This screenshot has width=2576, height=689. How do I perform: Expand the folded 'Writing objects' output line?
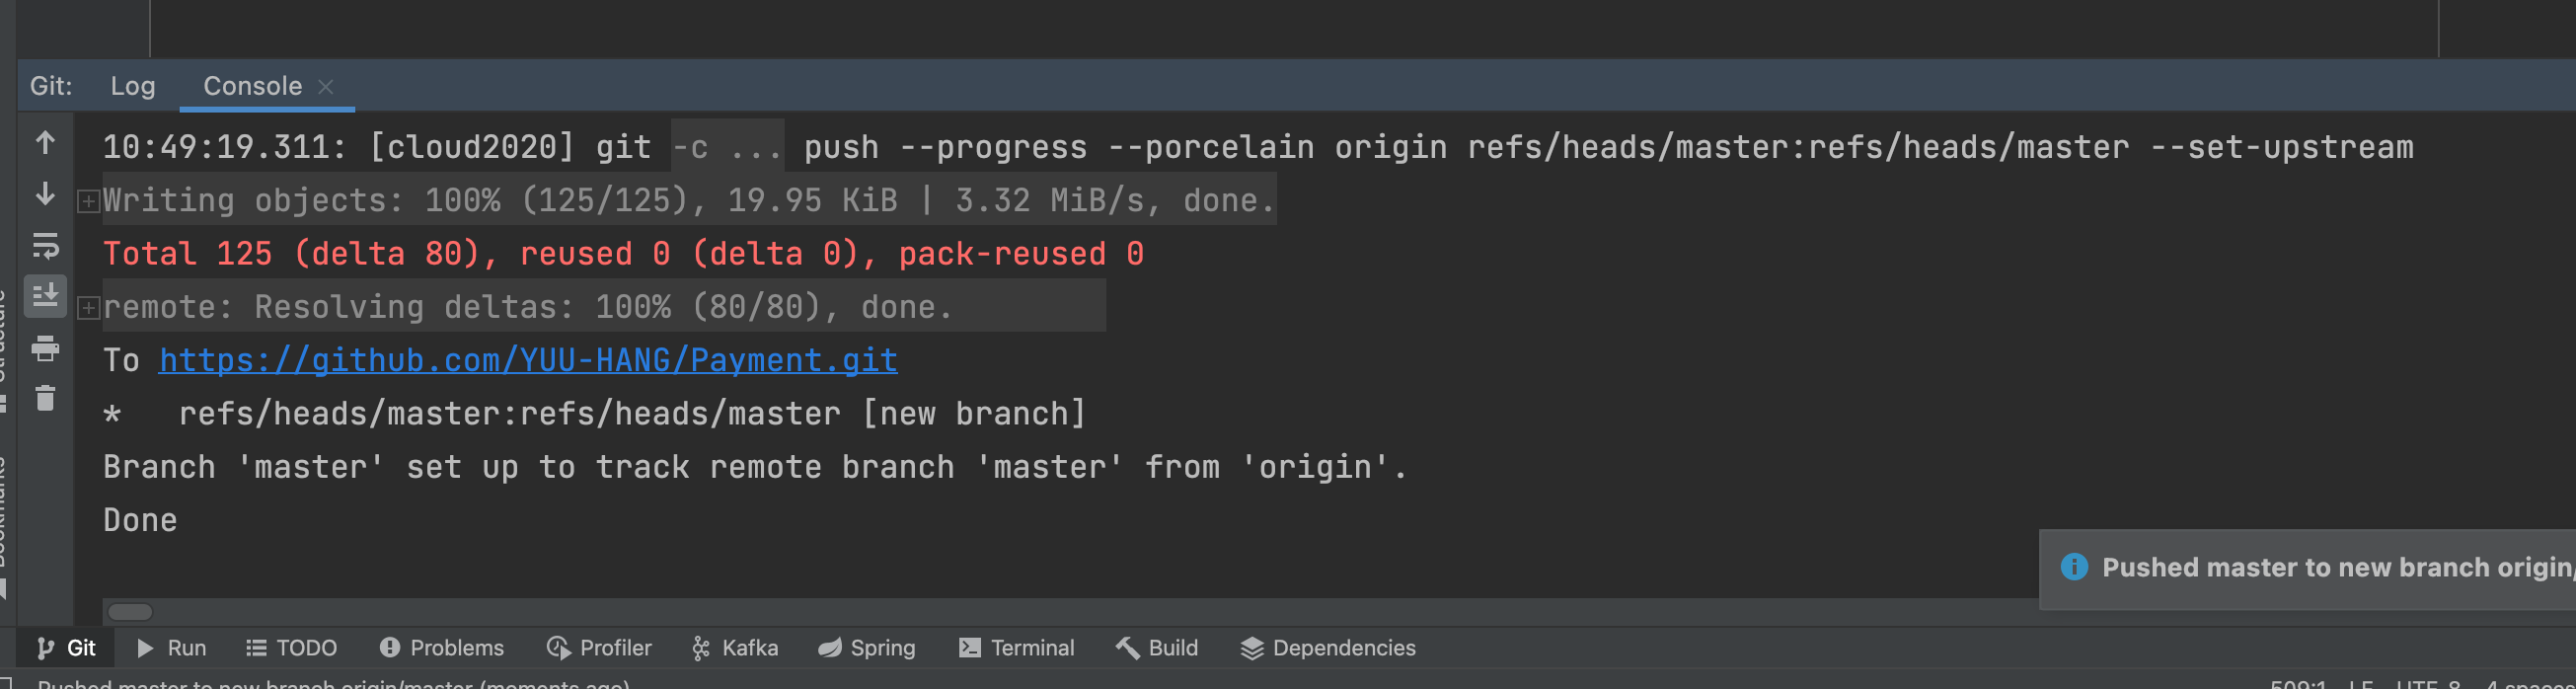point(88,201)
